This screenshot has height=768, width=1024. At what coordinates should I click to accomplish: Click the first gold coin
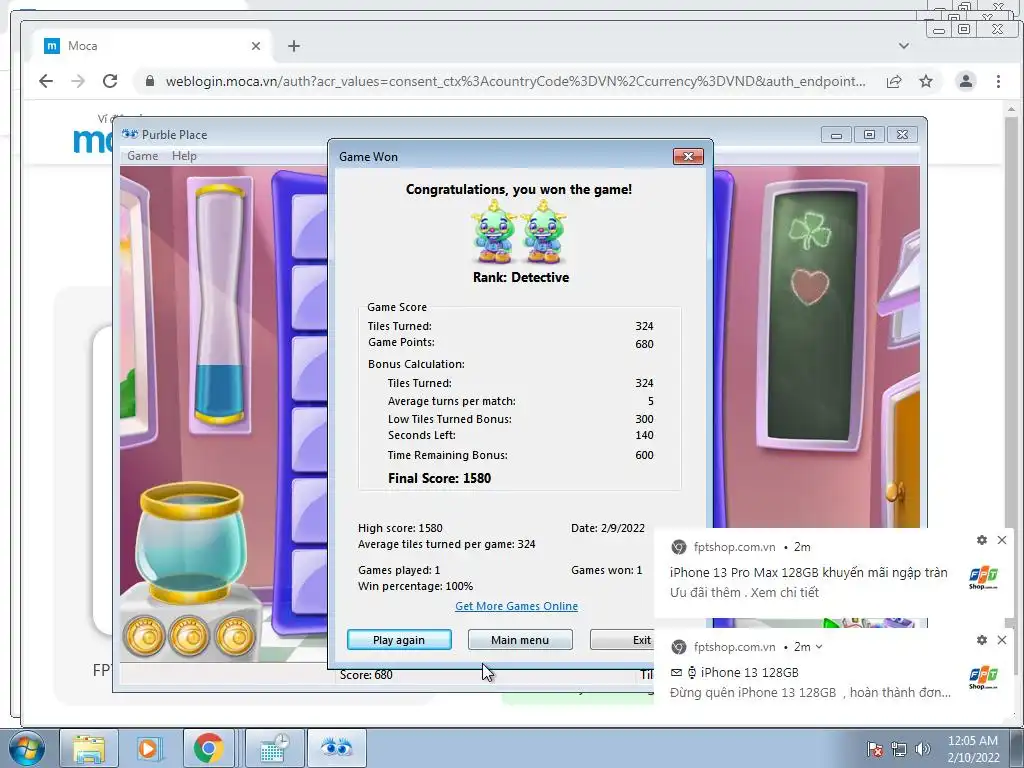(145, 635)
